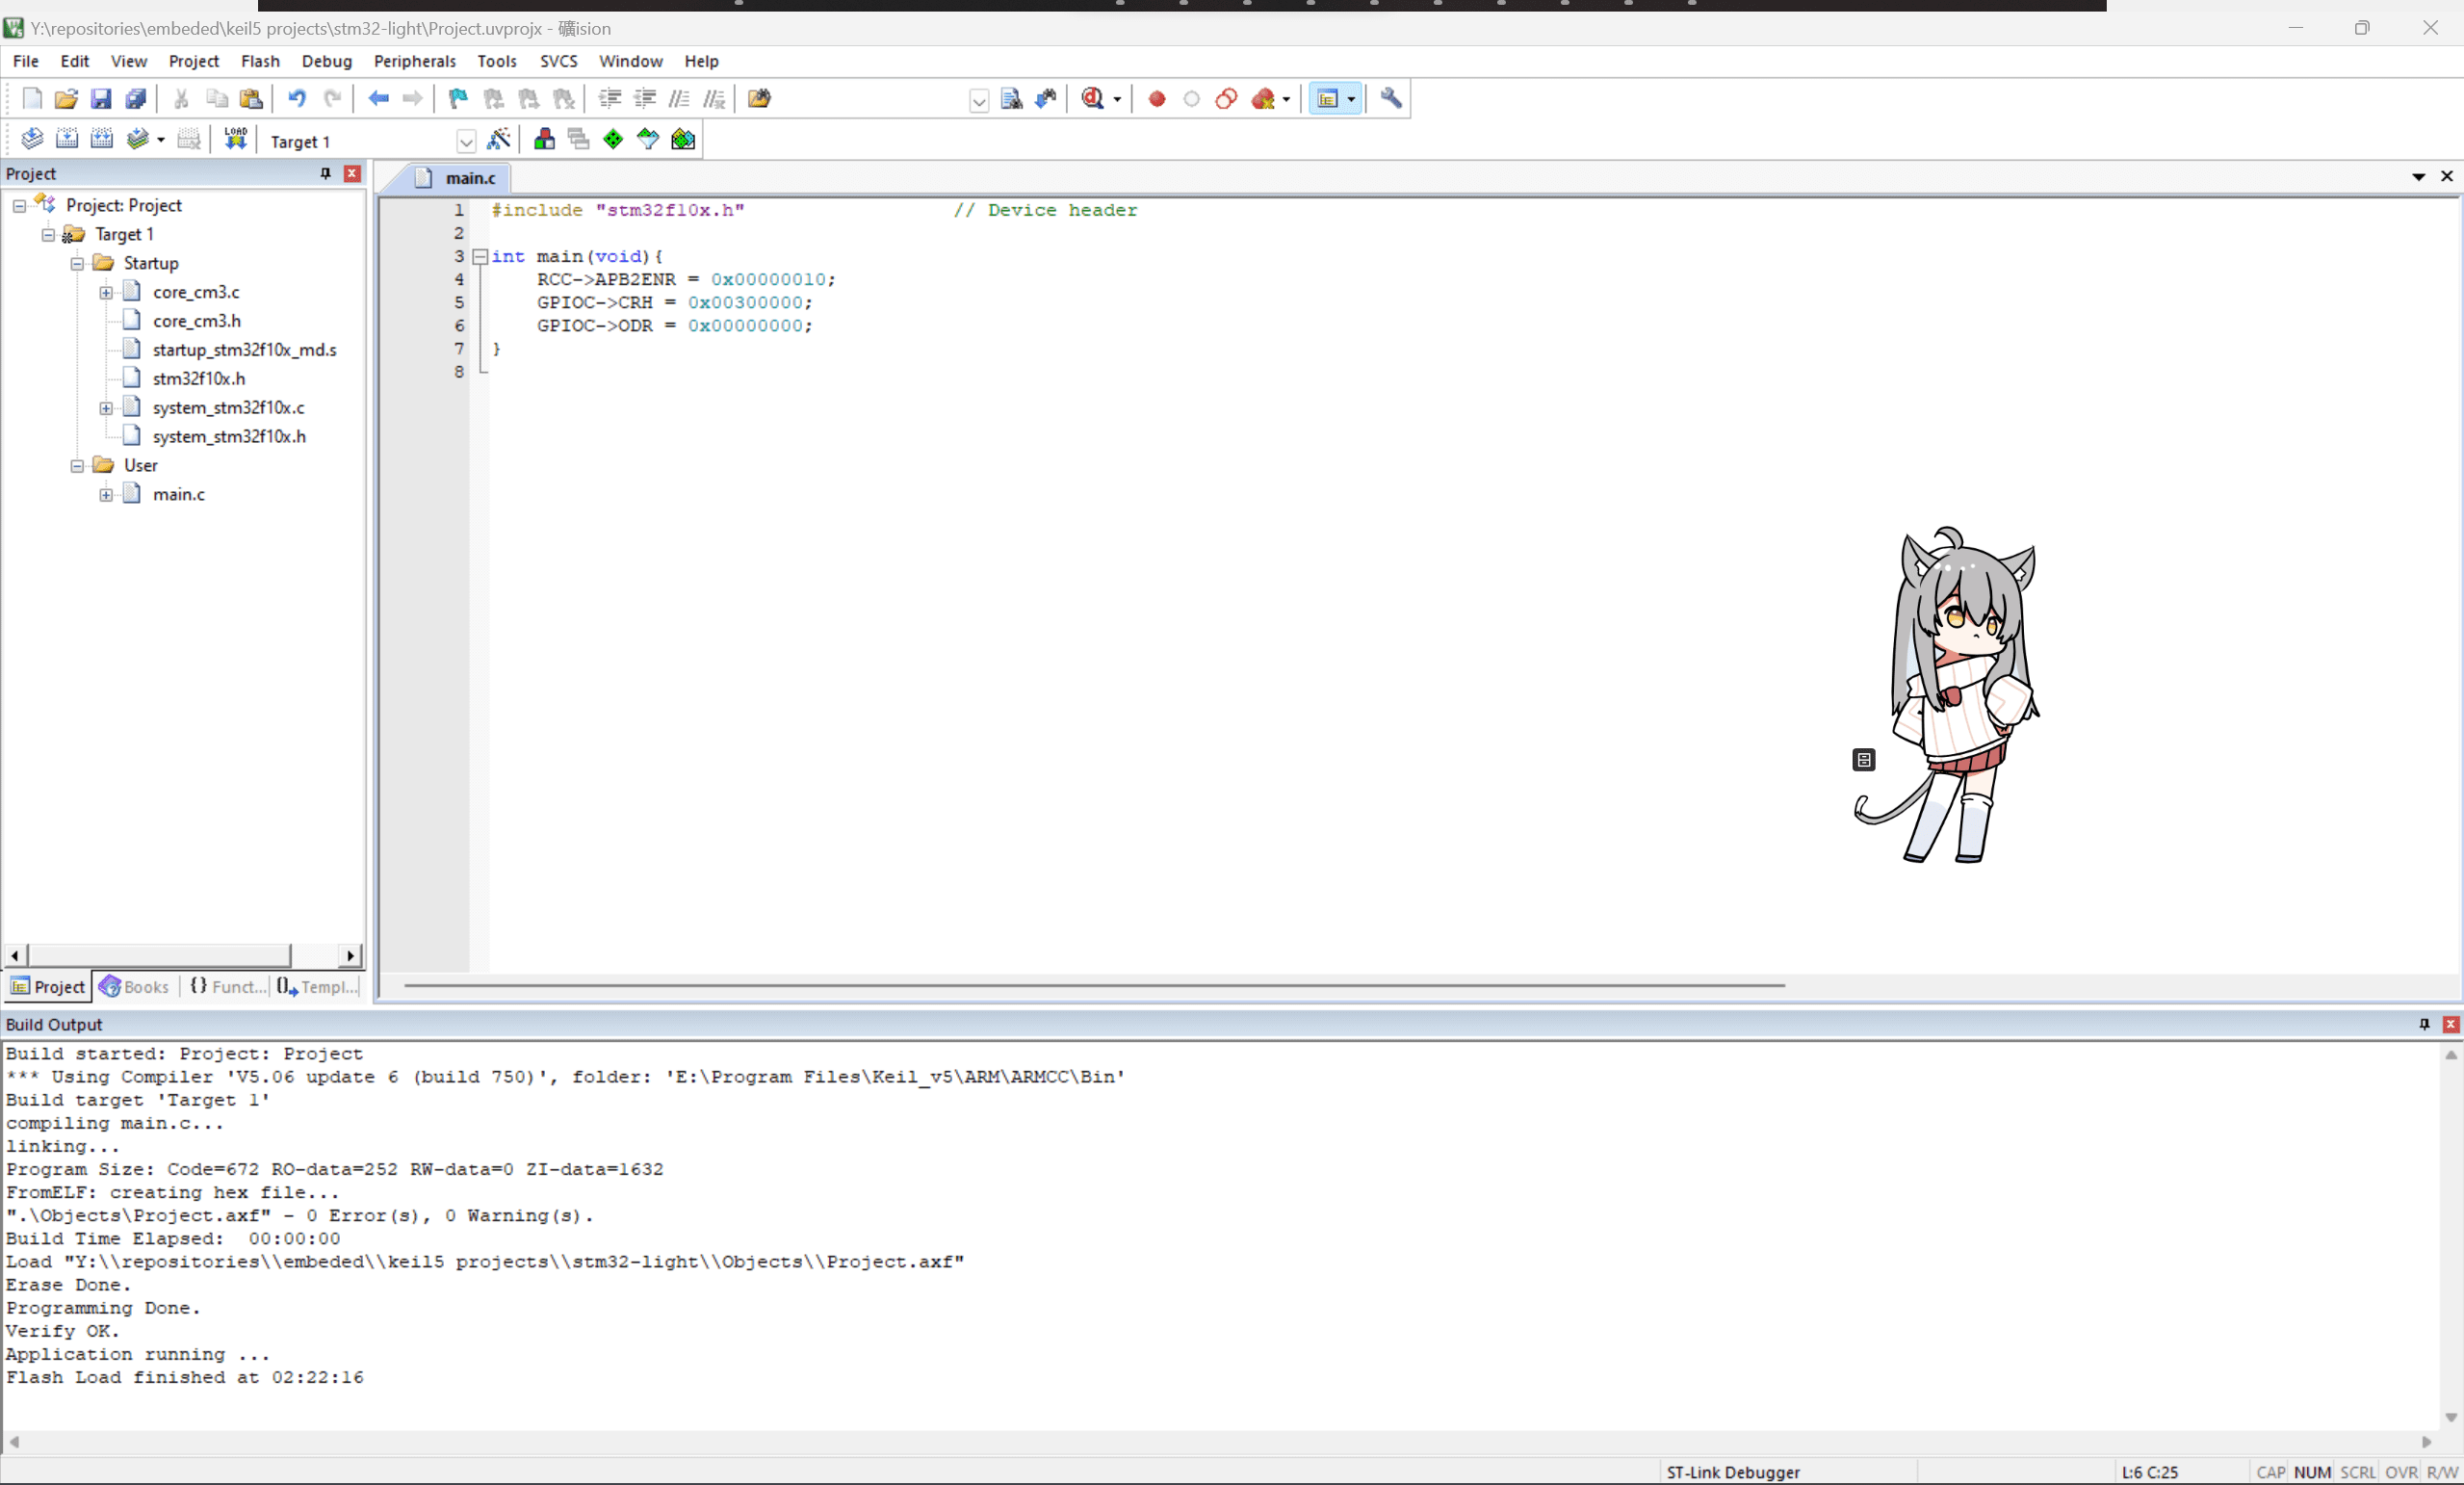The width and height of the screenshot is (2464, 1485).
Task: Expand system_stm32f10x.c dependencies
Action: (x=106, y=408)
